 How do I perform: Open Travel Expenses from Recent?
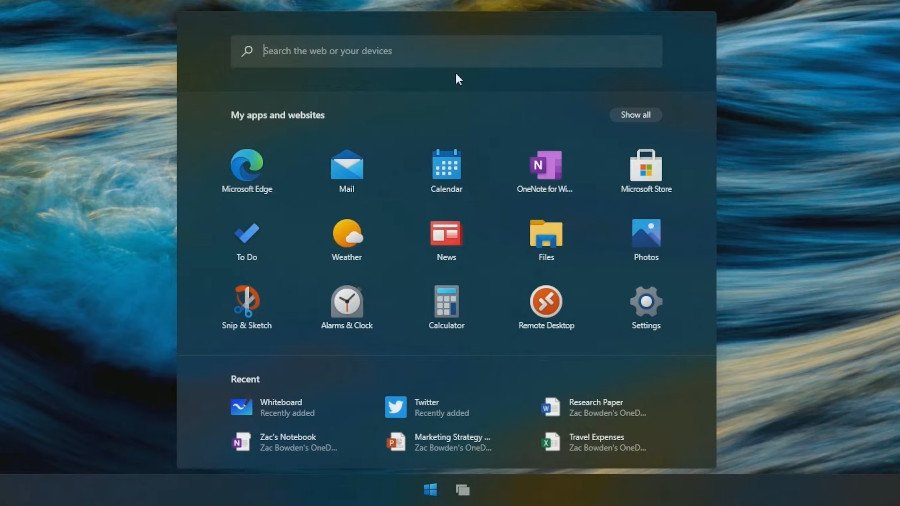coord(596,442)
